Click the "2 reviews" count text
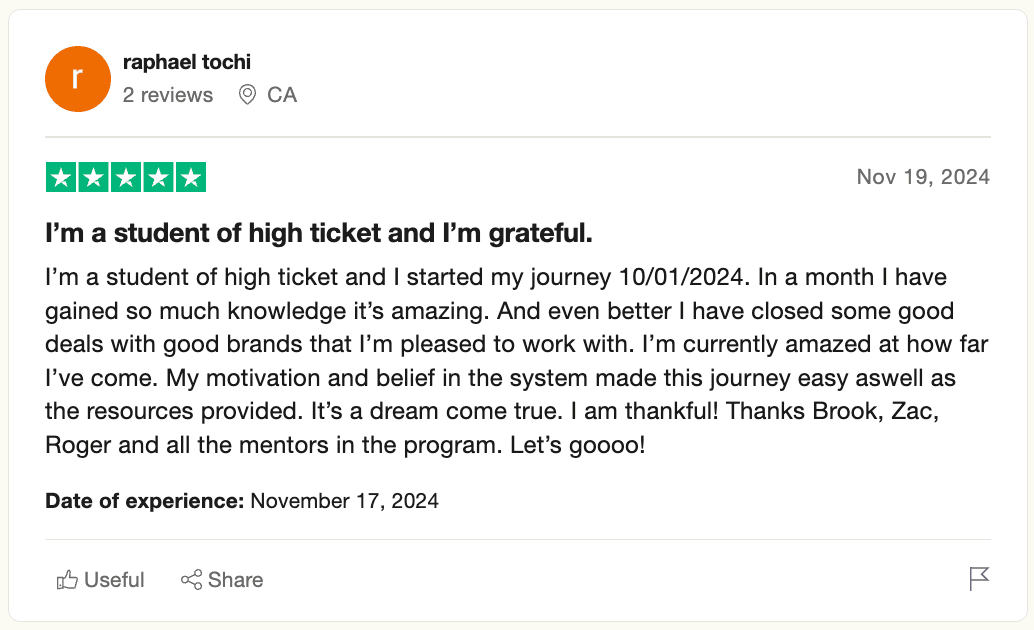 [x=167, y=95]
